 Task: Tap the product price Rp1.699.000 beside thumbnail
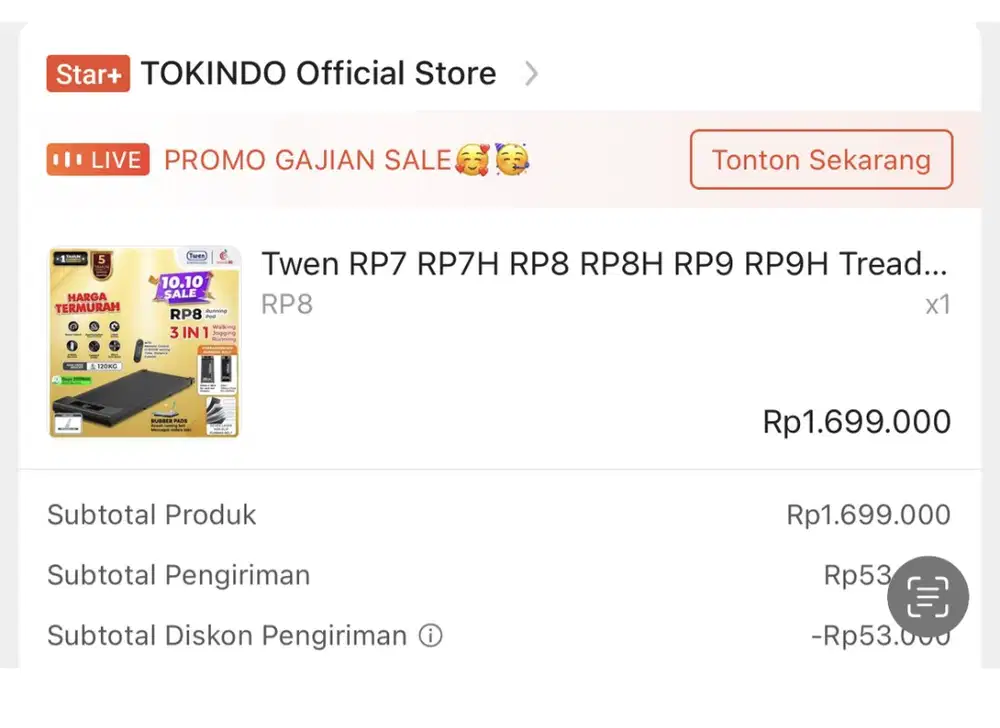tap(856, 421)
